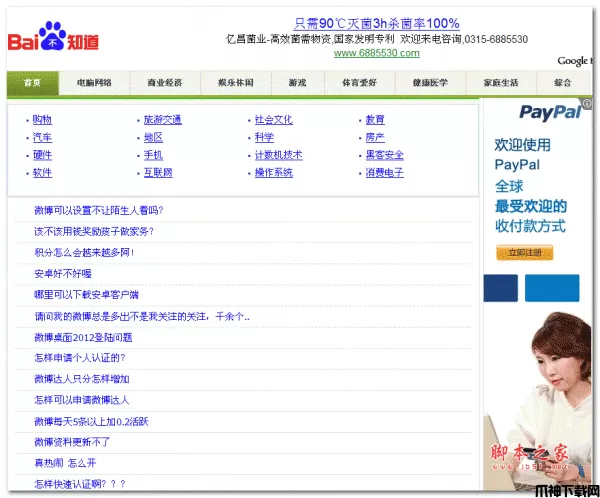The image size is (600, 498).
Task: Open the 黑客安全 category link
Action: click(385, 155)
